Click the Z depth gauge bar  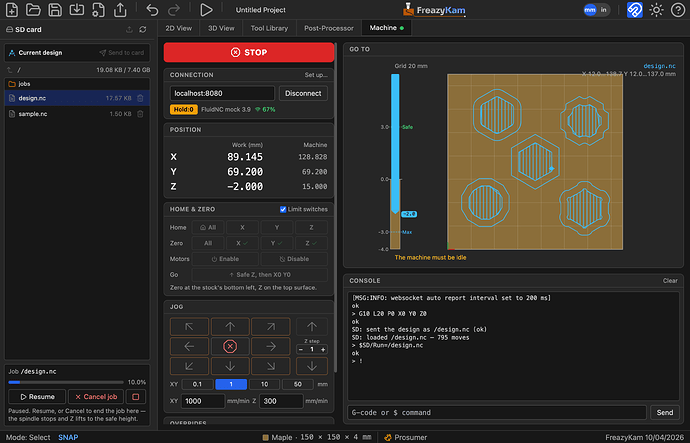(395, 161)
